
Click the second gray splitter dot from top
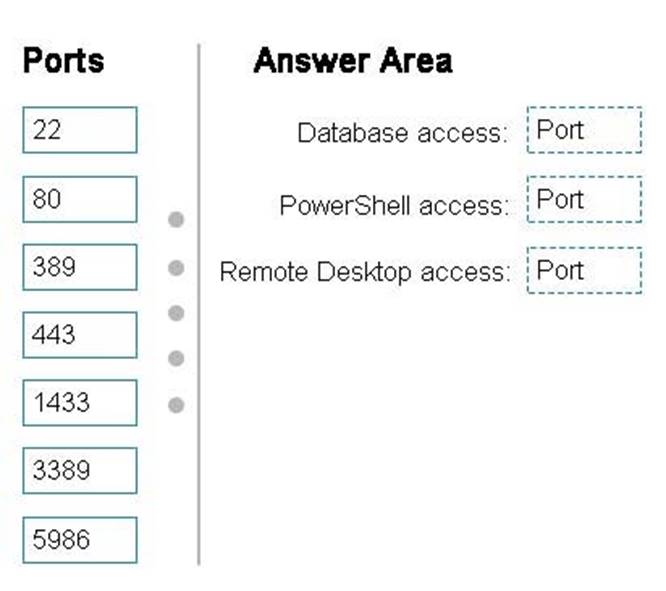click(176, 267)
